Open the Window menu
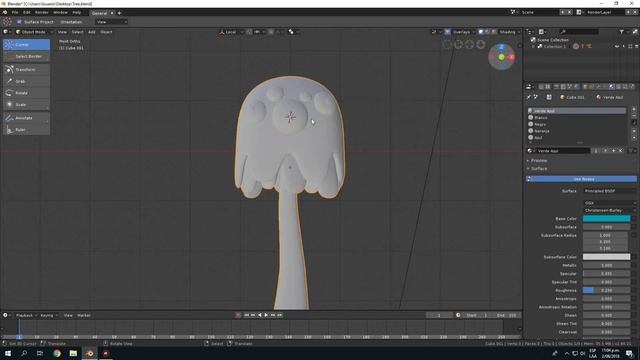Screen dimensions: 640x360 (60, 13)
